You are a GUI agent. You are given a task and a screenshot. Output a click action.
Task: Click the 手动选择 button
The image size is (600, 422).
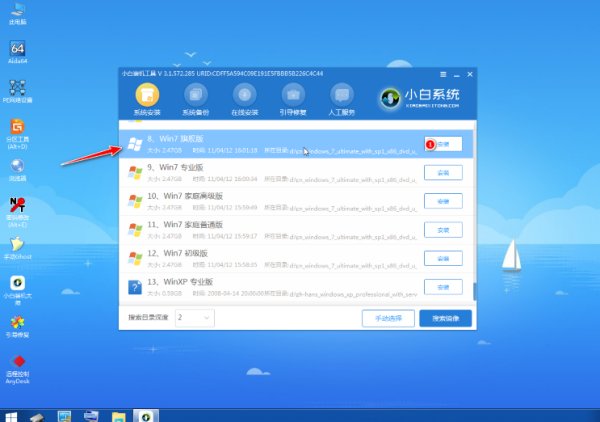(x=388, y=318)
